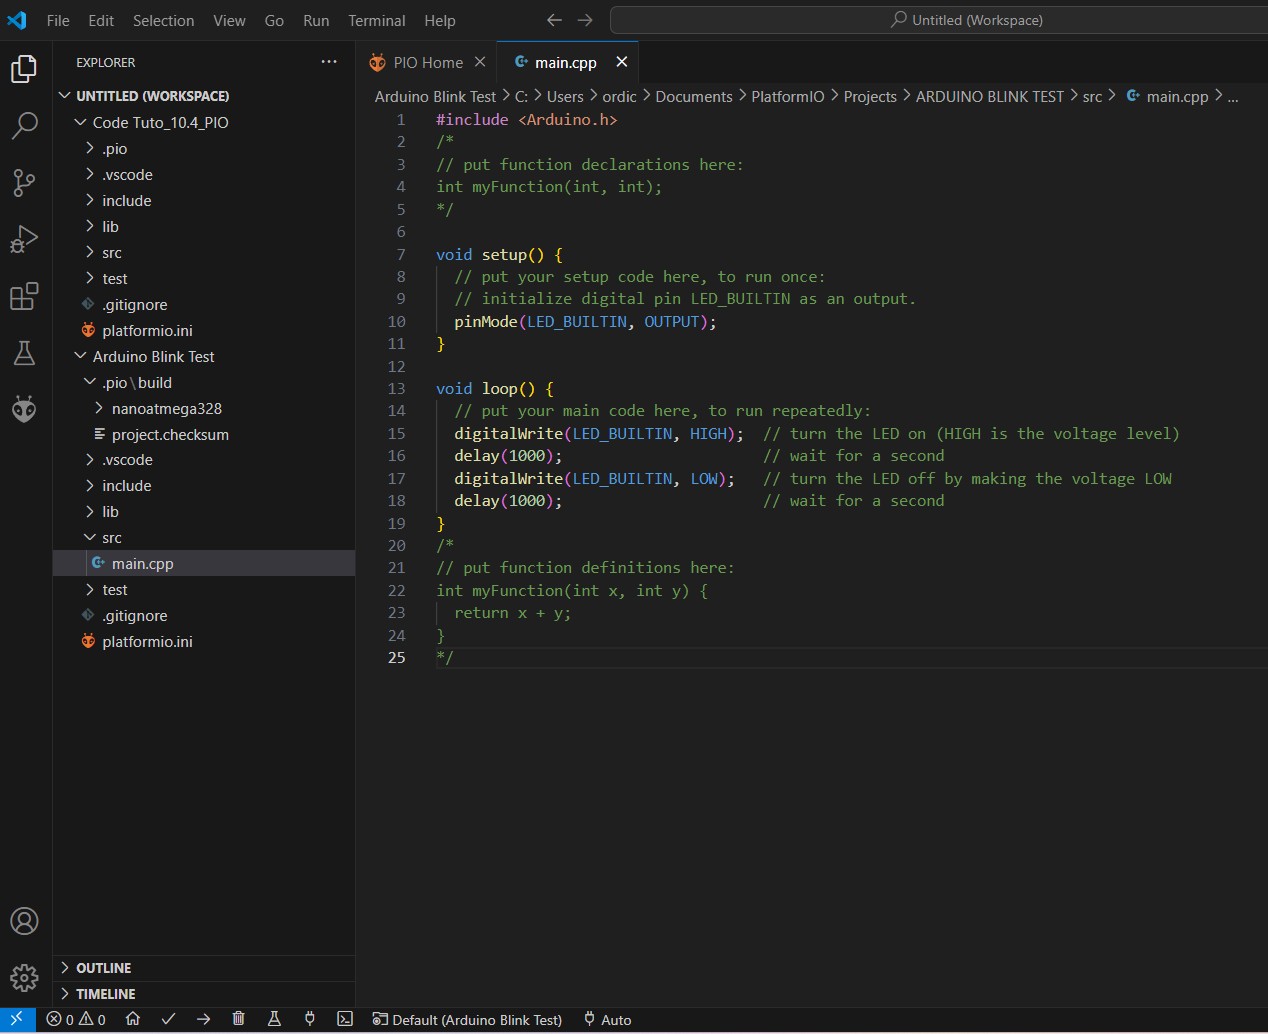Screen dimensions: 1268x1034
Task: Click the PlatformIO Upload arrow in status bar
Action: [x=203, y=1019]
